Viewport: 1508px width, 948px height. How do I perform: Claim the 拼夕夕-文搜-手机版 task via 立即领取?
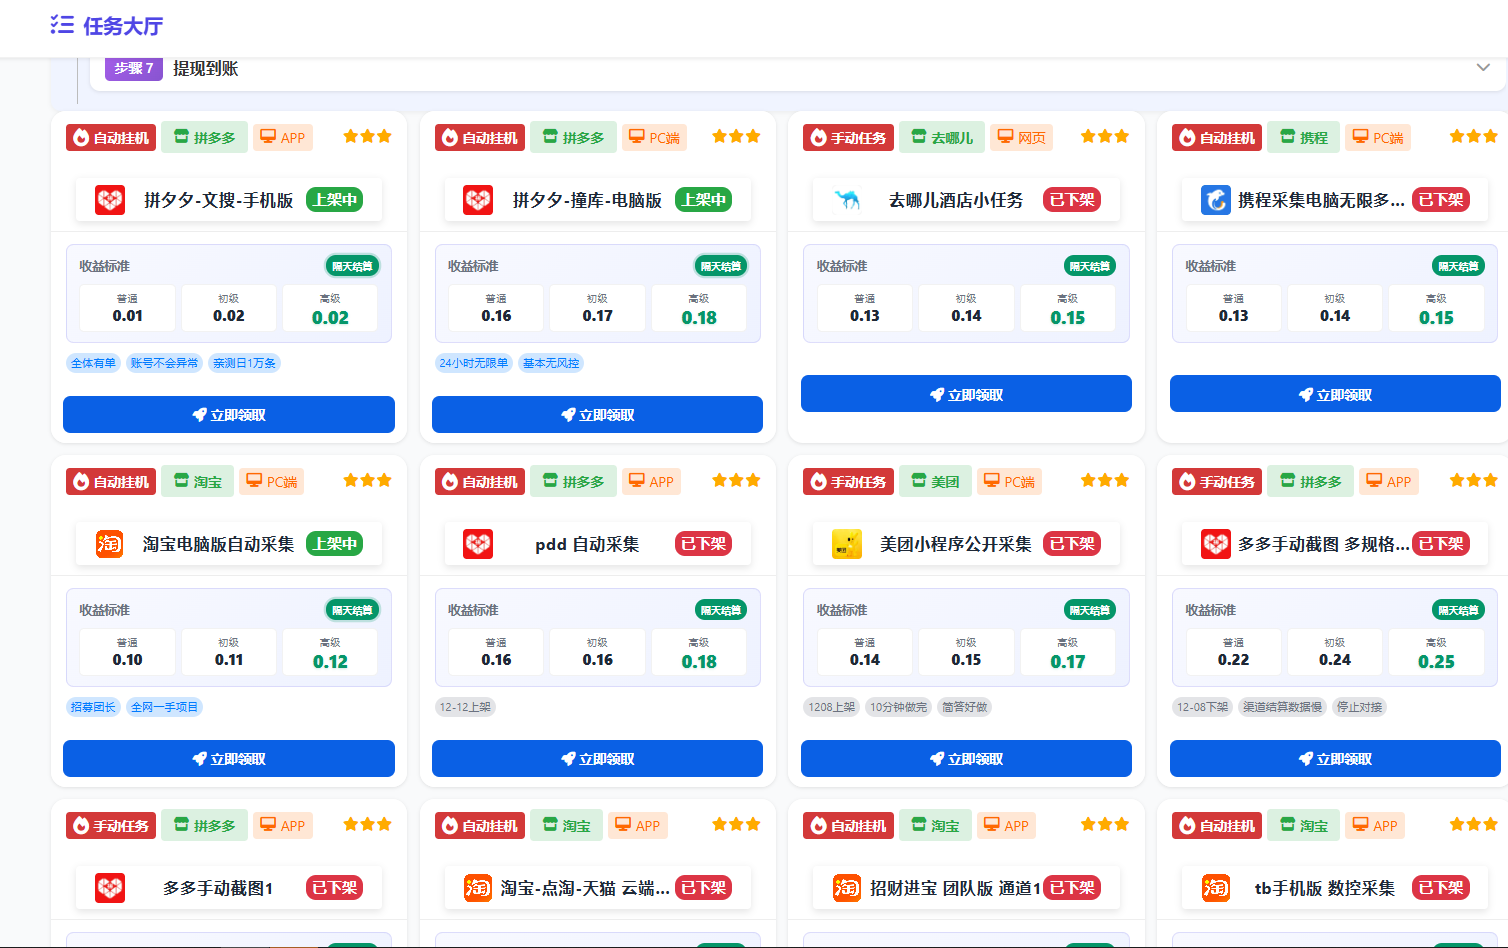[229, 415]
